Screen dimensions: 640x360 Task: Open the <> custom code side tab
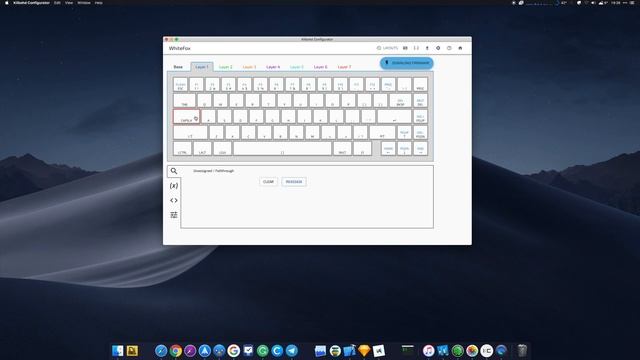coord(174,200)
